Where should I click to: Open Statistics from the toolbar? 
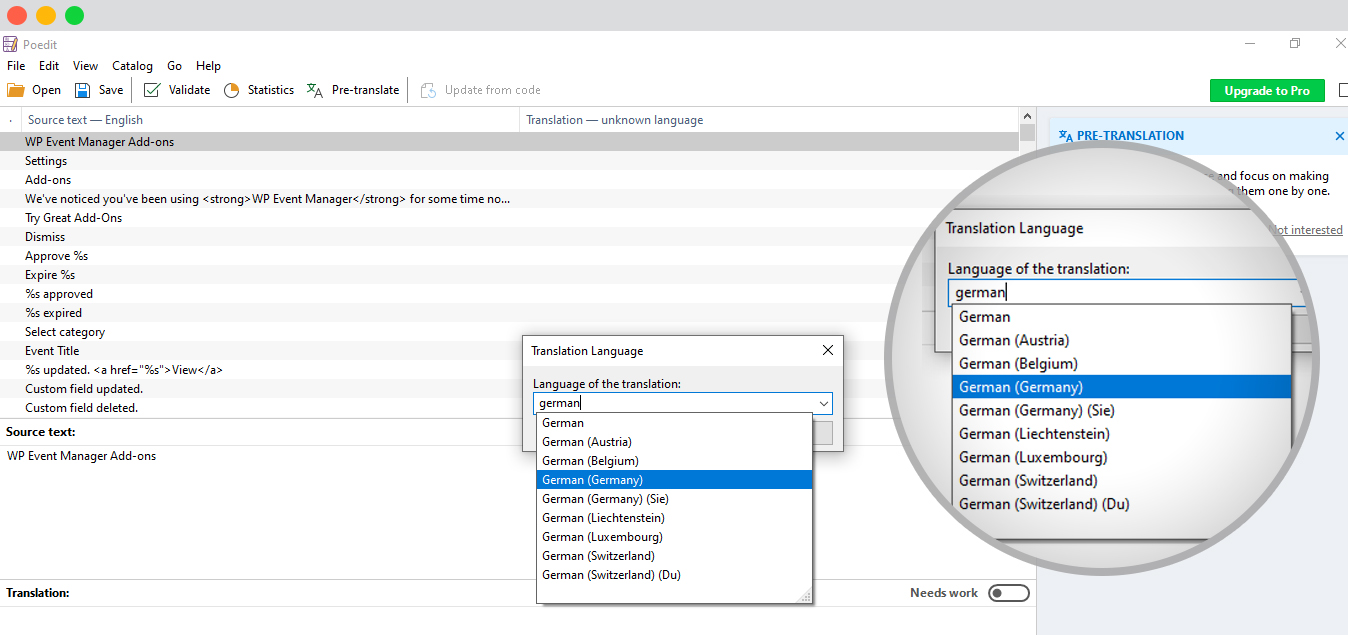(258, 90)
